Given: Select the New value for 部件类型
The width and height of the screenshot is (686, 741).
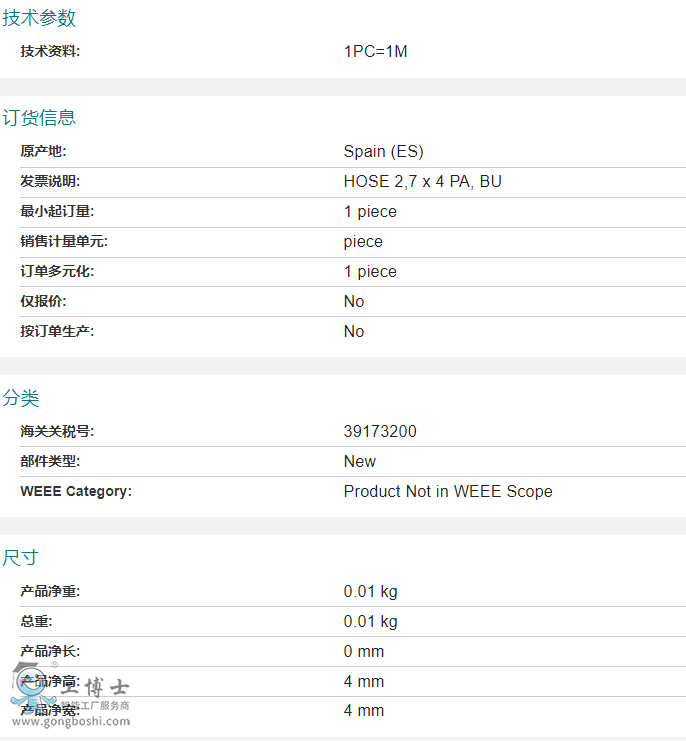Looking at the screenshot, I should [x=359, y=462].
